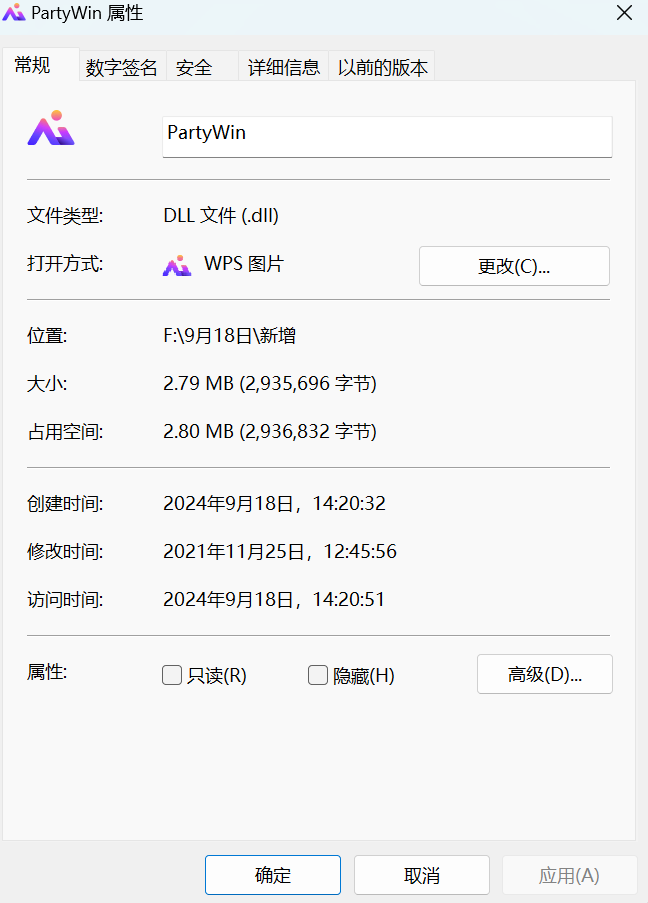Click the PartyWin 属性 window title
Image resolution: width=648 pixels, height=903 pixels.
click(87, 13)
